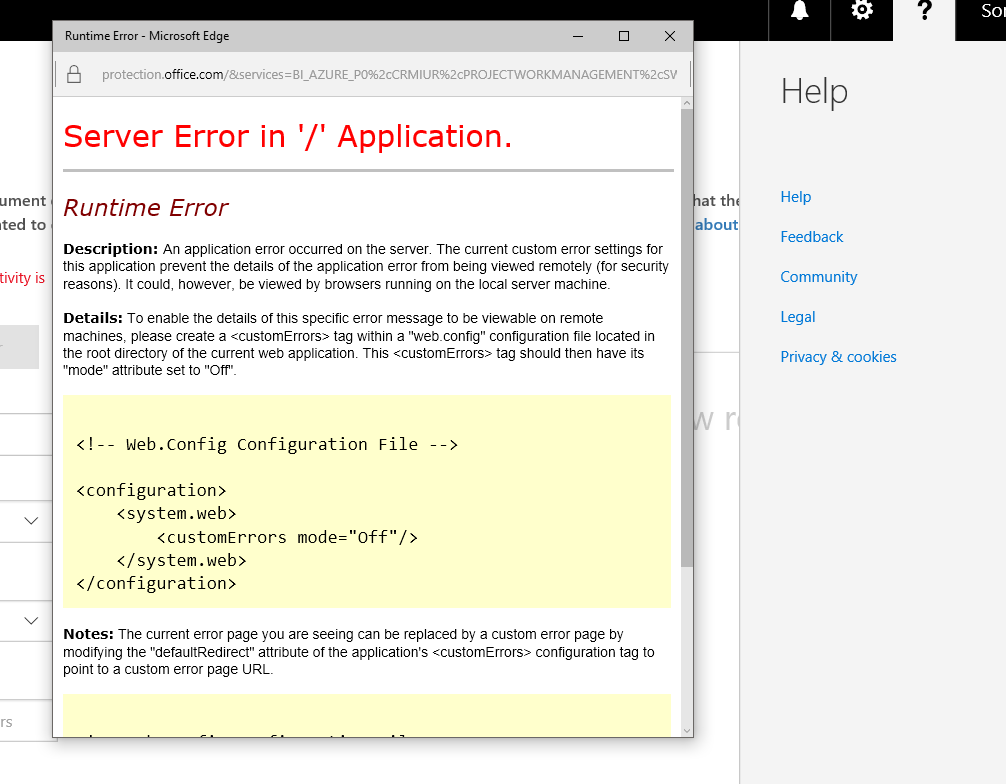Open the Legal link
The image size is (1006, 784).
[x=797, y=317]
